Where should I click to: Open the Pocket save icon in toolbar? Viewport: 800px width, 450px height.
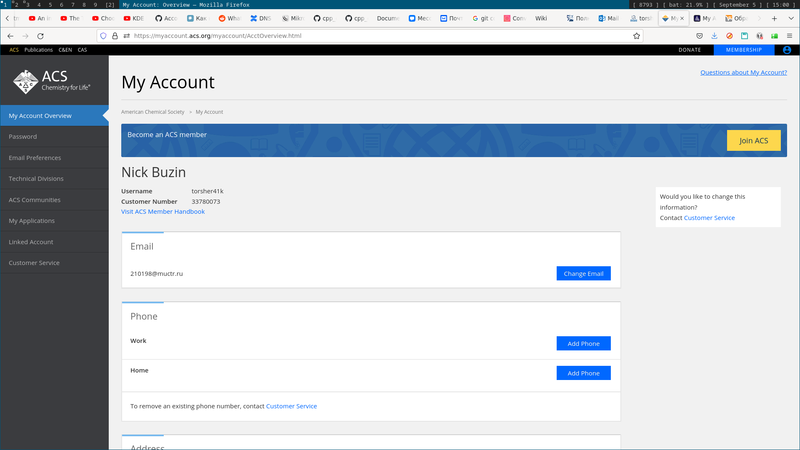(x=700, y=35)
